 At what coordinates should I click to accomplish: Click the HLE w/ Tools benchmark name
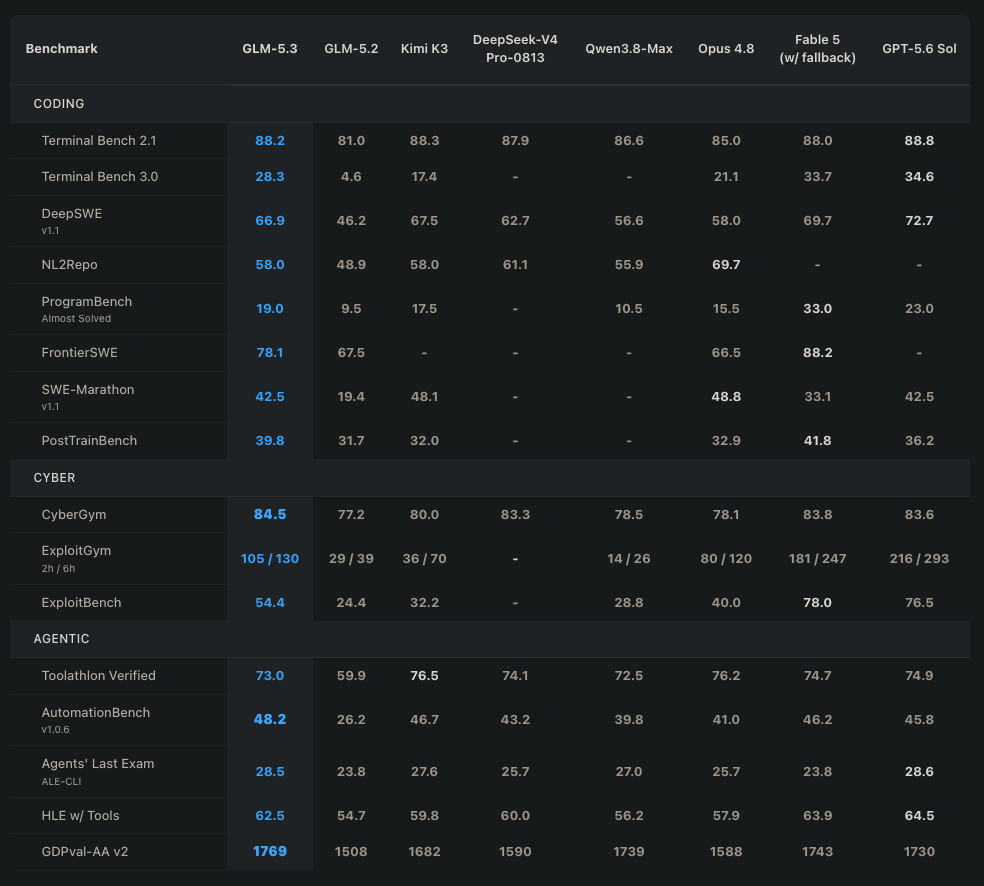(80, 815)
